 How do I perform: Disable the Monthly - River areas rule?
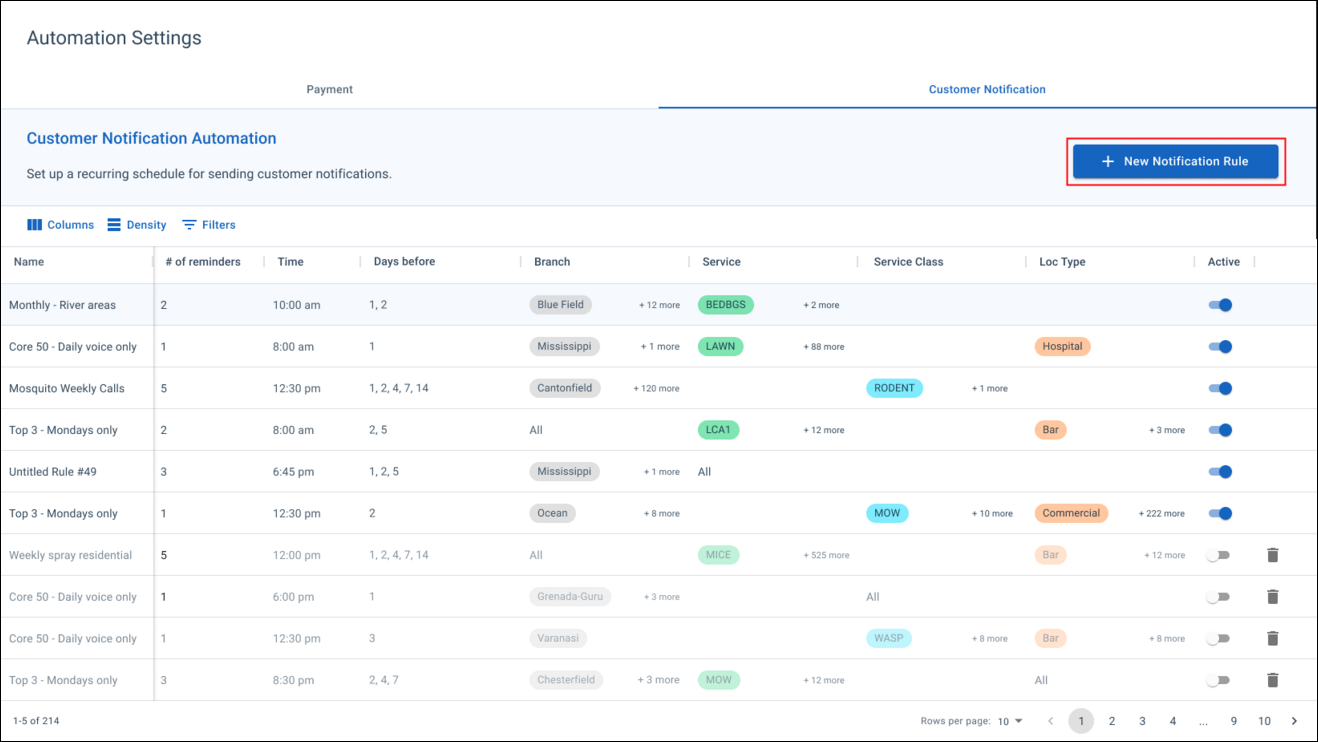[1220, 305]
